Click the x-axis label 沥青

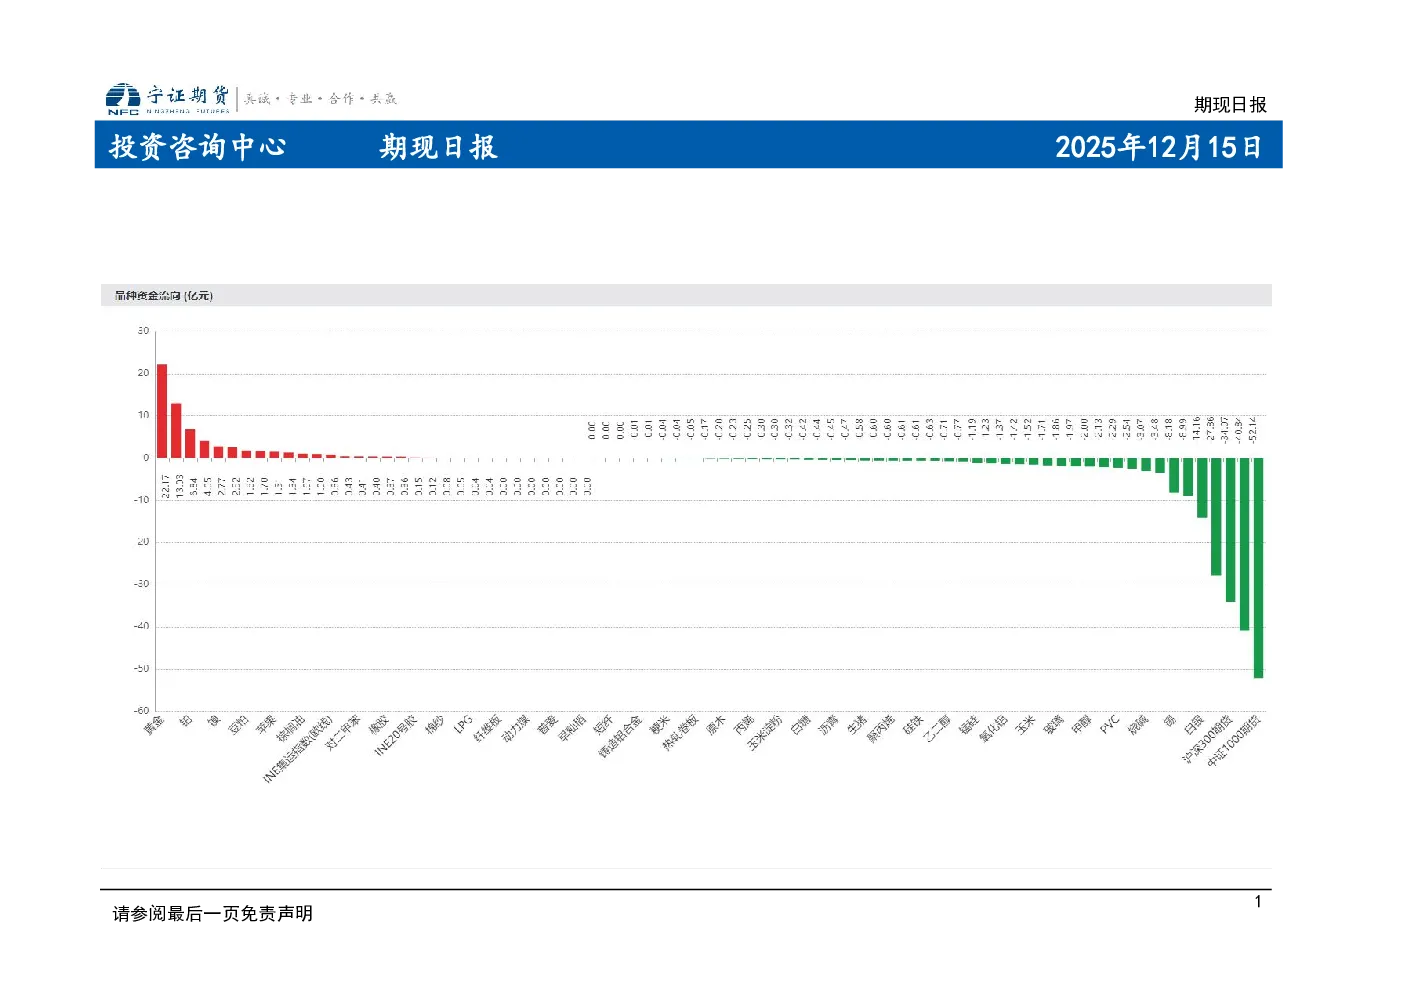coord(827,725)
